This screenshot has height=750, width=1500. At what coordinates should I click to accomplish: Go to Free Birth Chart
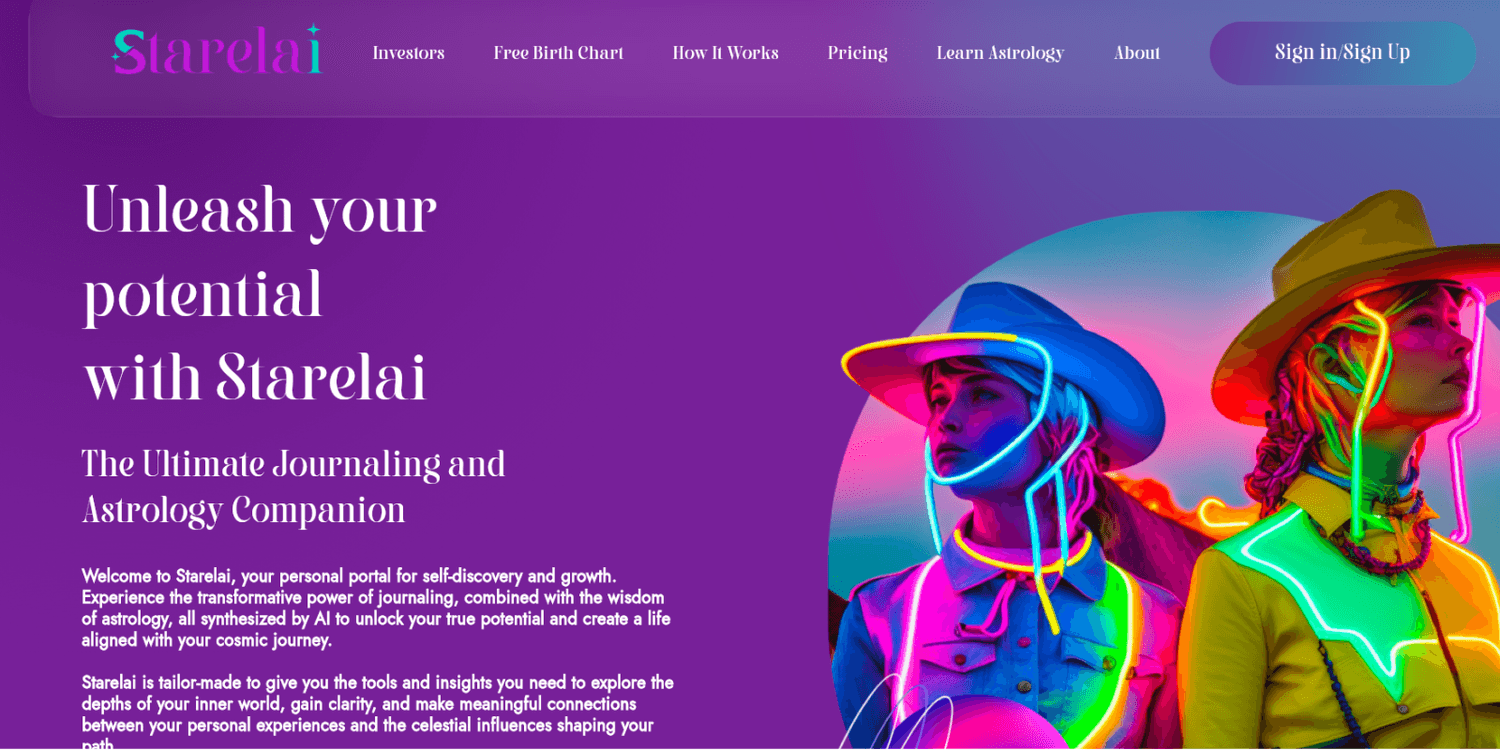(558, 53)
